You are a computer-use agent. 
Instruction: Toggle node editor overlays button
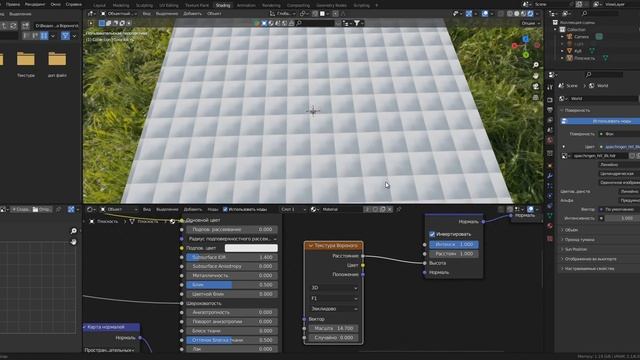tap(530, 209)
